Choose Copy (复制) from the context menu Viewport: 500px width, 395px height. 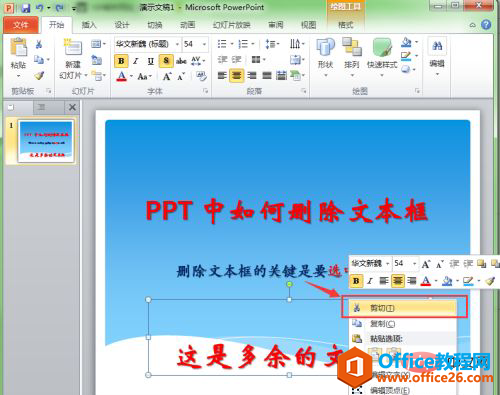(x=403, y=324)
